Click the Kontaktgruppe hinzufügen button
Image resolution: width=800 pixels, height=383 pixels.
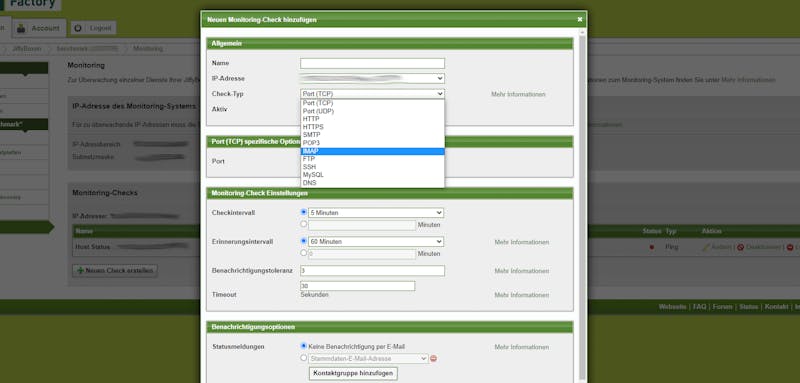(353, 373)
